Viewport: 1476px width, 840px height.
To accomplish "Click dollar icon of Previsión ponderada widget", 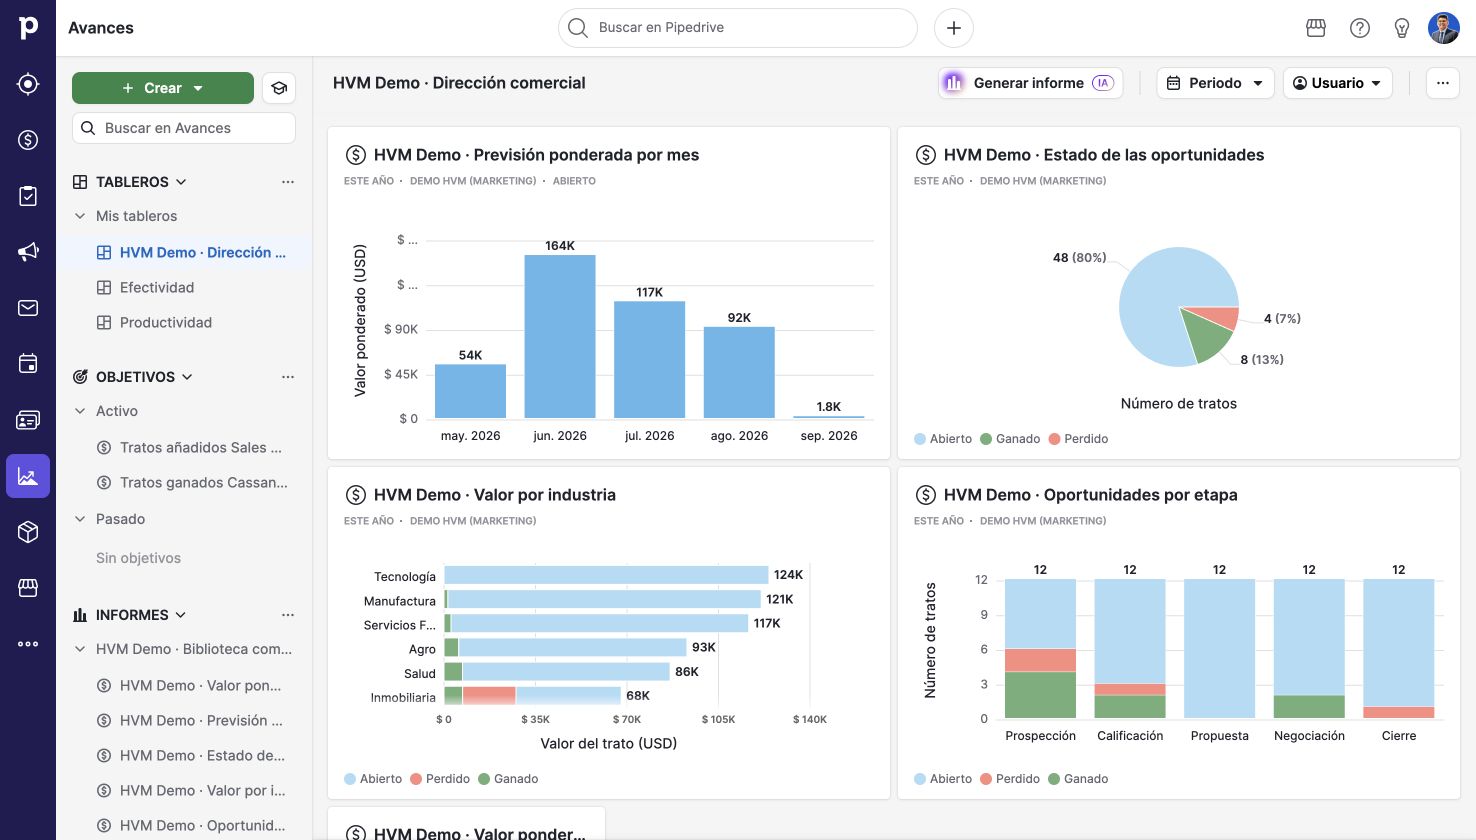I will (355, 155).
